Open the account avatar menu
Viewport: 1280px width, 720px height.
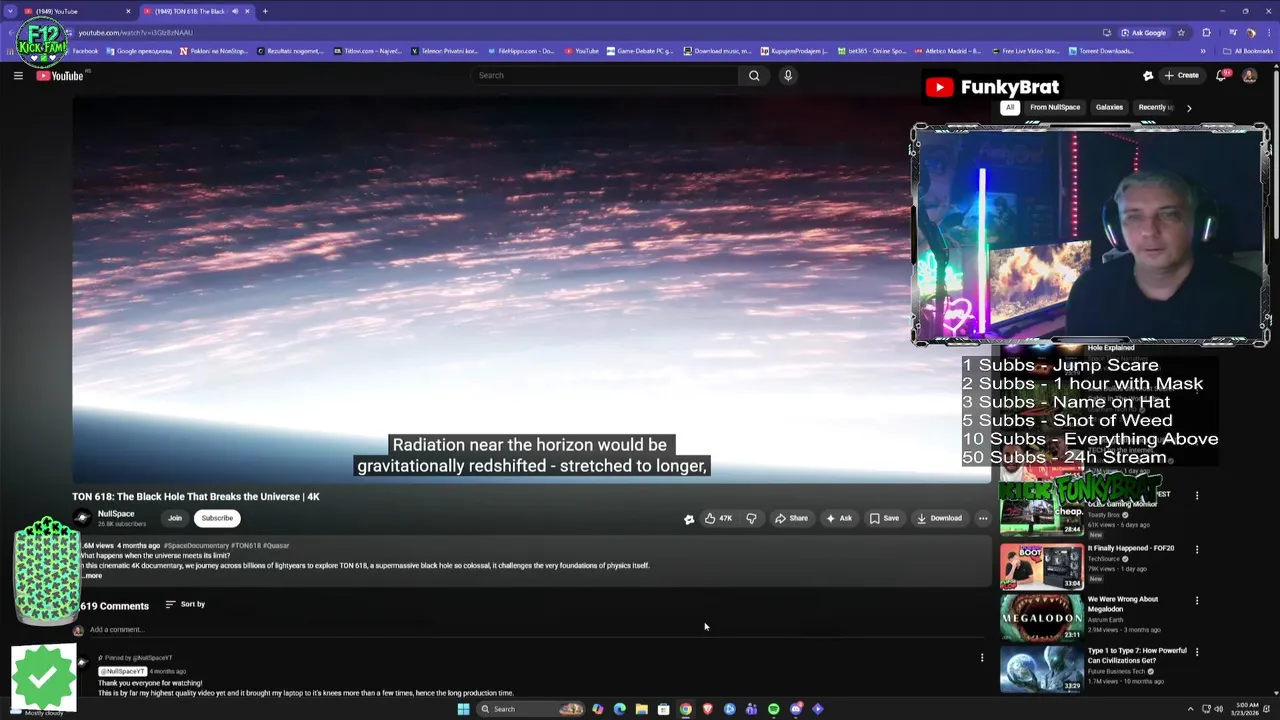pyautogui.click(x=1250, y=75)
